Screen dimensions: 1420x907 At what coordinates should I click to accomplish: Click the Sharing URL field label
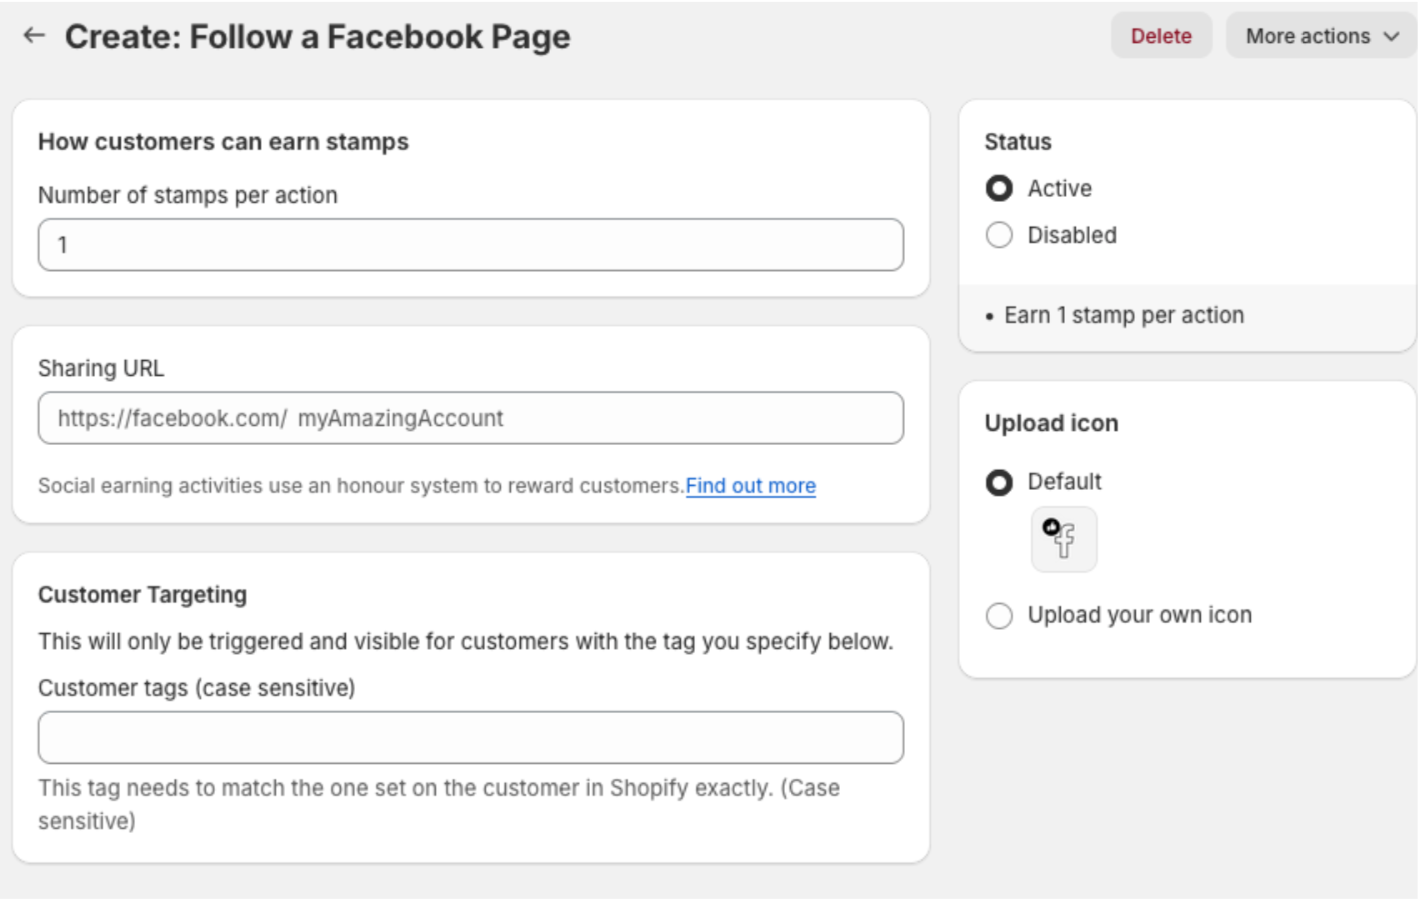pyautogui.click(x=101, y=369)
